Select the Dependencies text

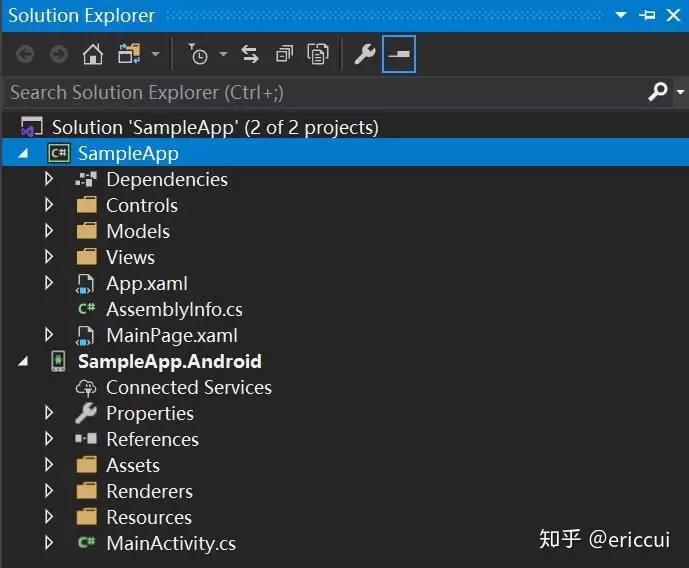pyautogui.click(x=167, y=180)
